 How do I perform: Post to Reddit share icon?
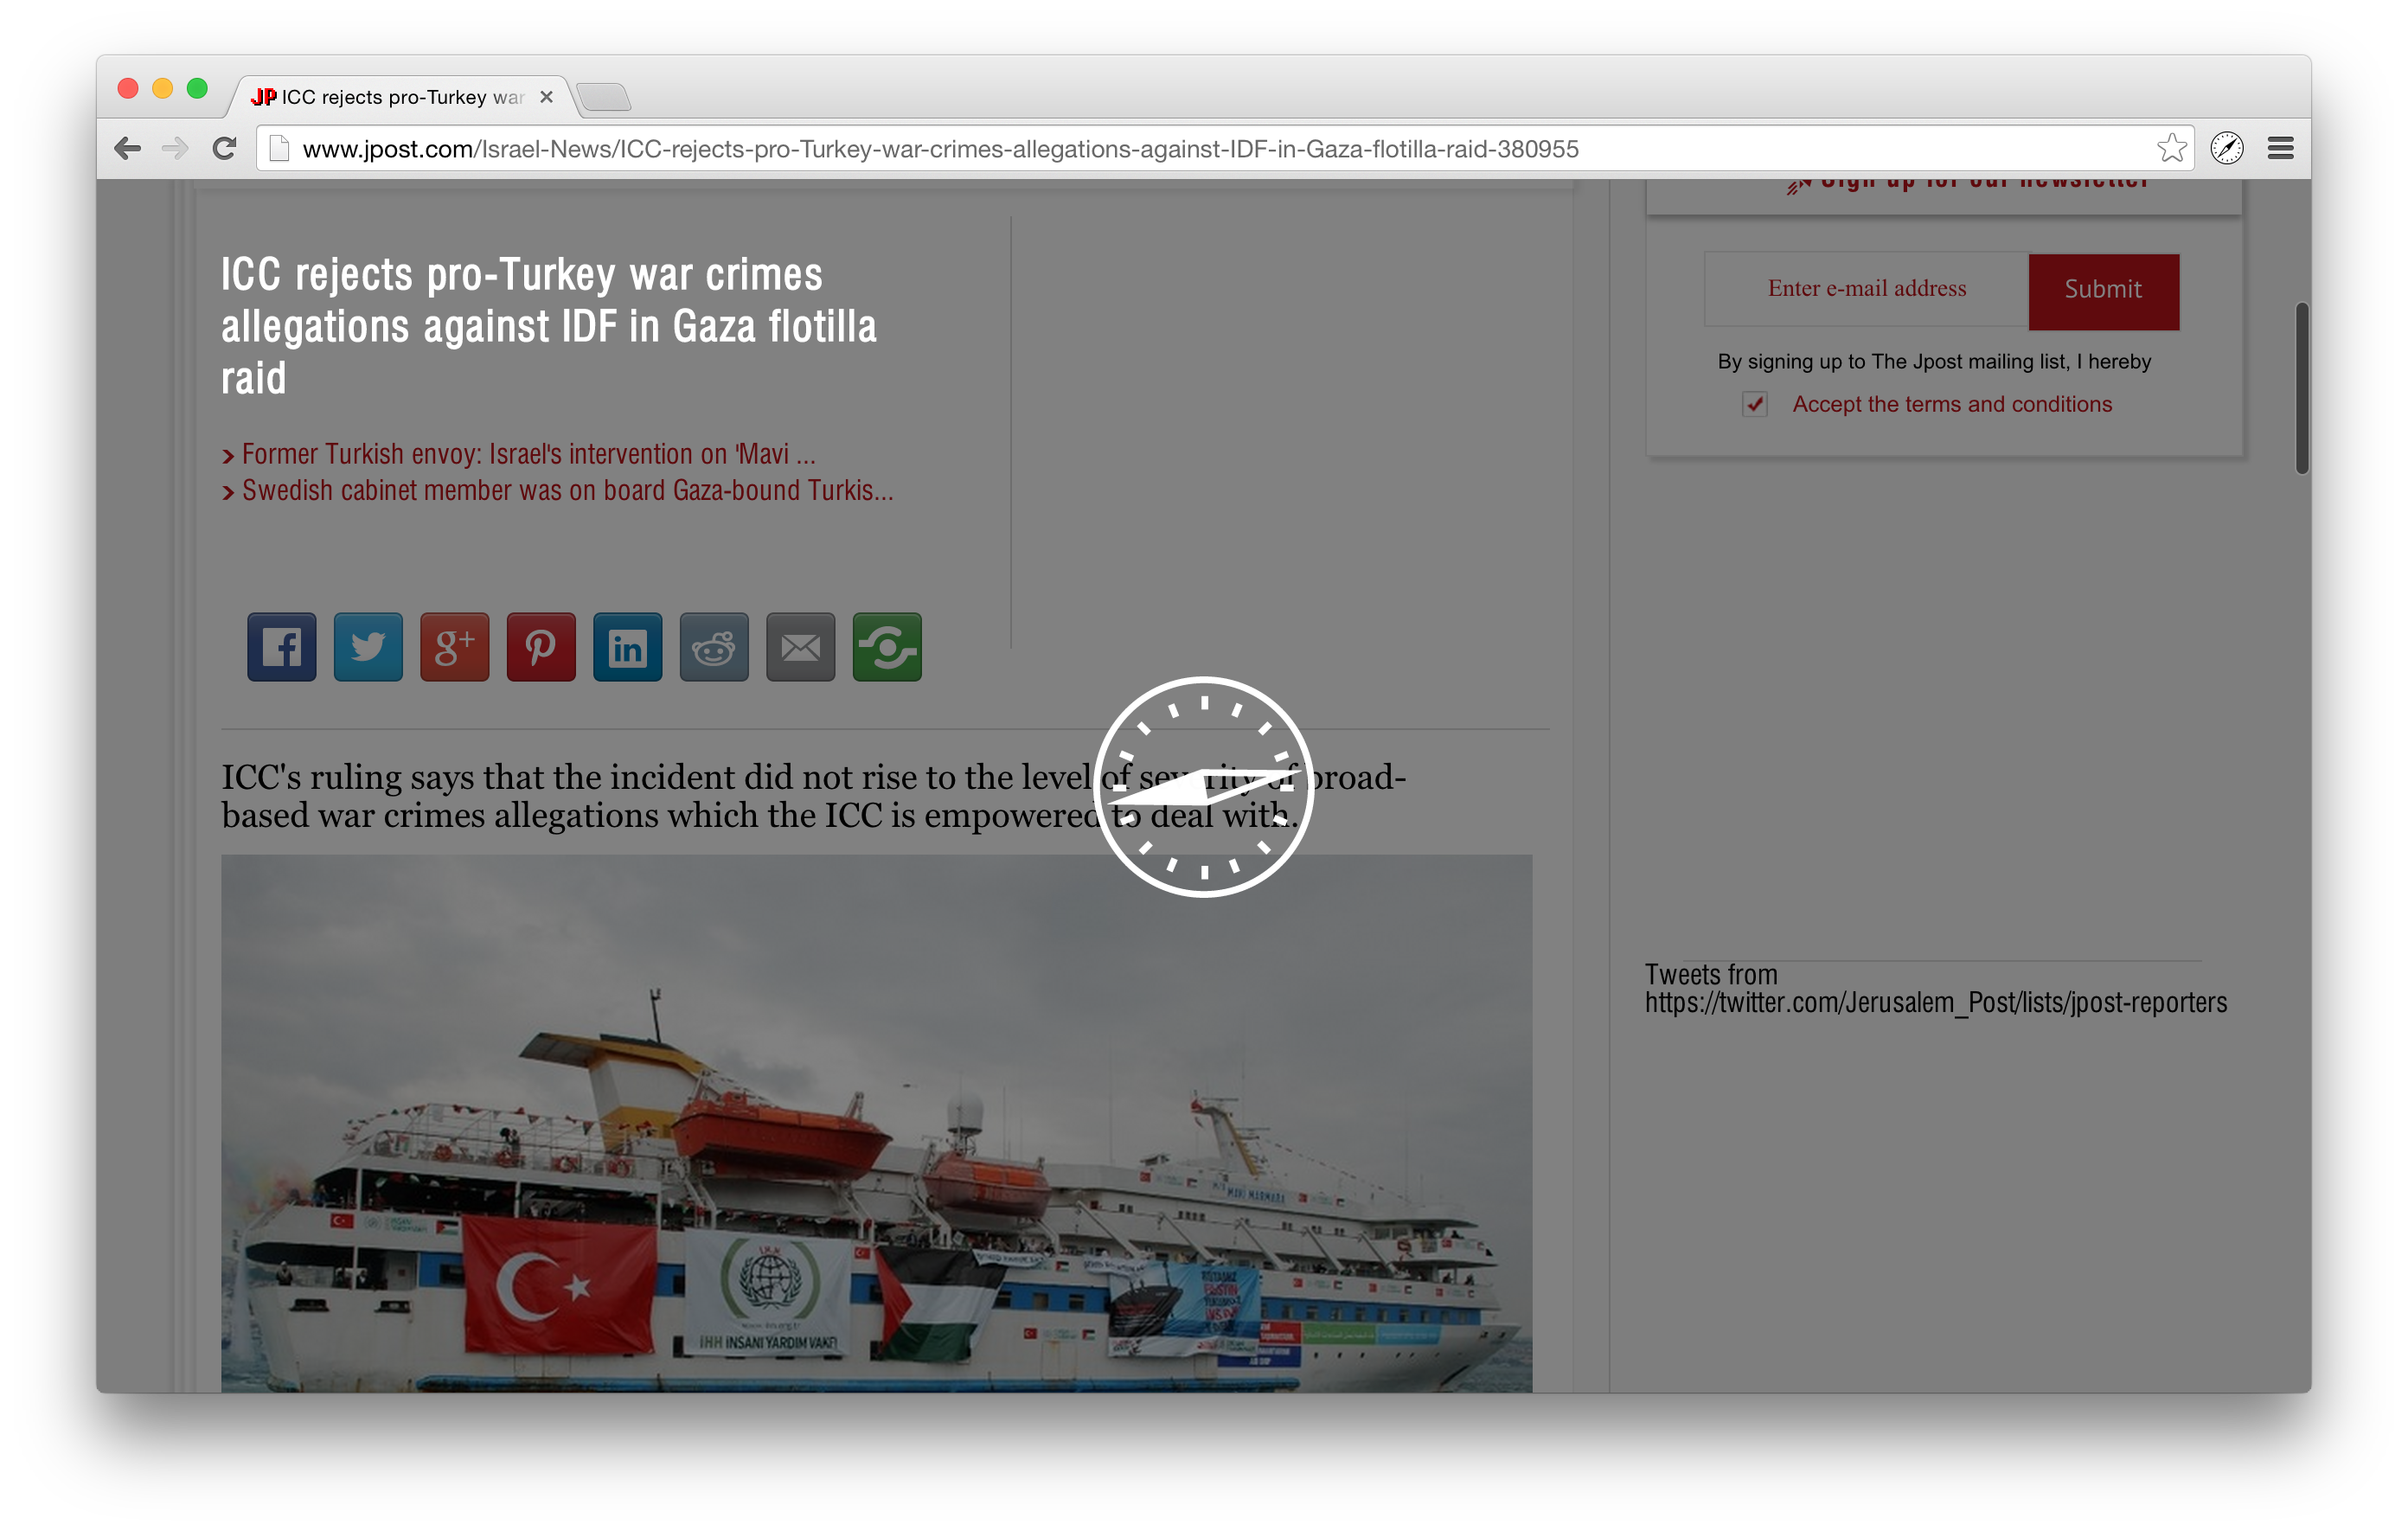tap(714, 647)
